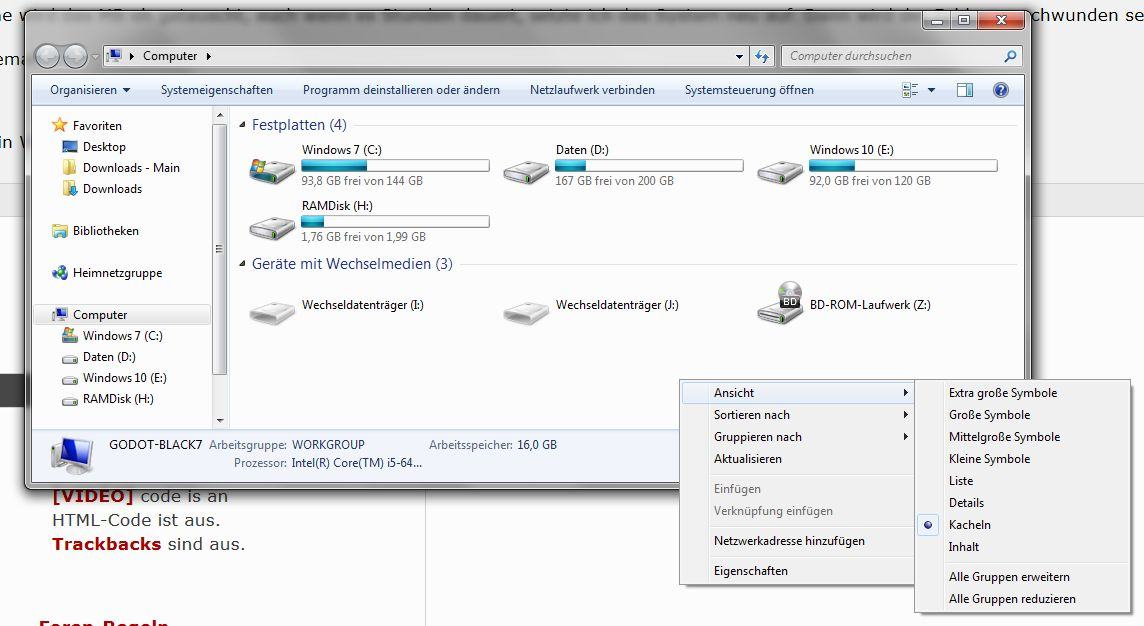Change view using the view icon
This screenshot has height=626, width=1144.
910,90
